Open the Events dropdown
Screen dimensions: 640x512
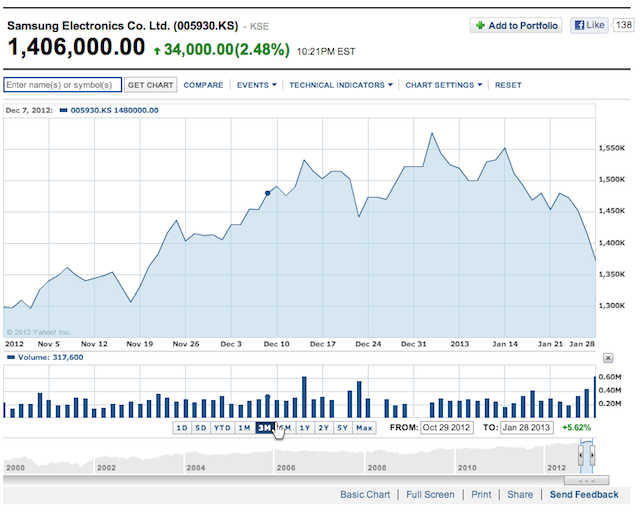pyautogui.click(x=257, y=85)
